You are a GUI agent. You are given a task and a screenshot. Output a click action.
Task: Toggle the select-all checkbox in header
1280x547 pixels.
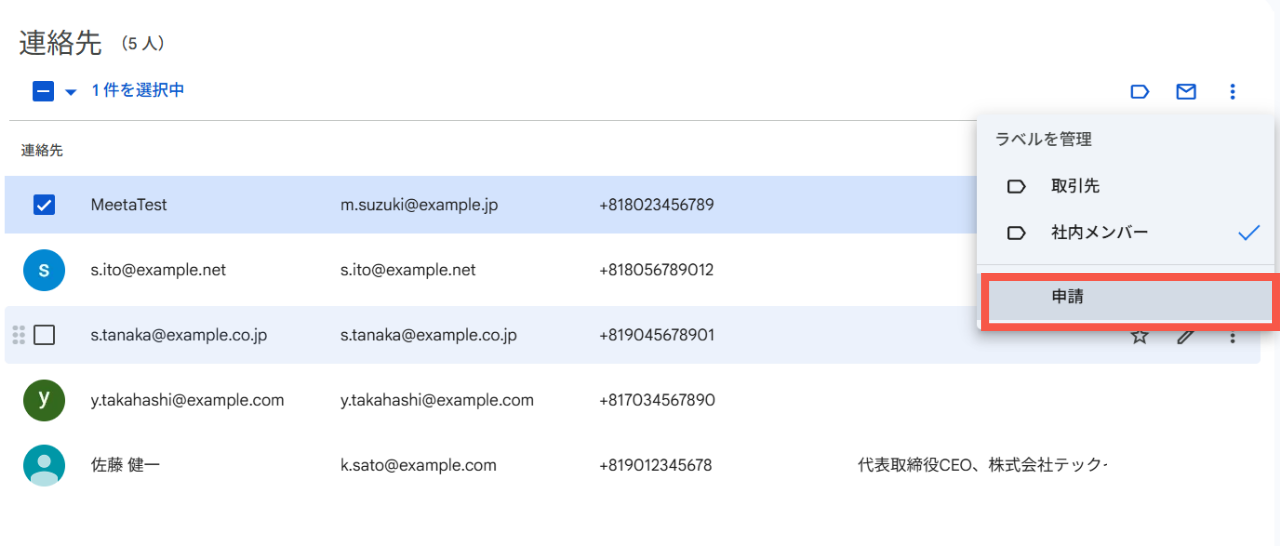click(43, 91)
